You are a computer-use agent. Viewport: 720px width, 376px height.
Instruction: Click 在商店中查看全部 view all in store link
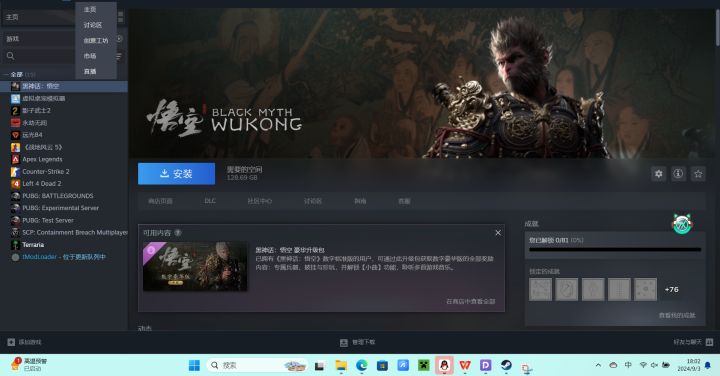click(471, 301)
